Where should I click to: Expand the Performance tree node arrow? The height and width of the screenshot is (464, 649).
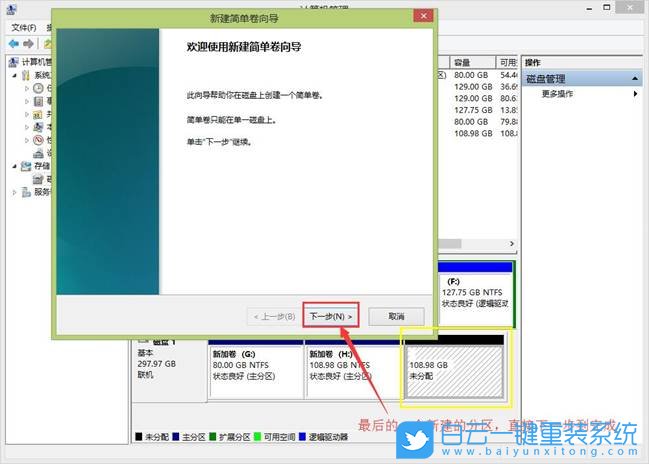coord(26,140)
